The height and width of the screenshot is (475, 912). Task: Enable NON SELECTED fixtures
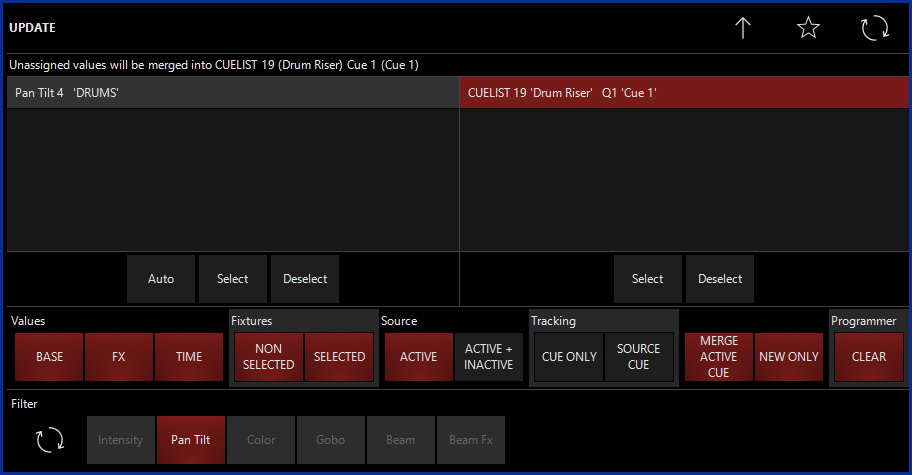[269, 357]
